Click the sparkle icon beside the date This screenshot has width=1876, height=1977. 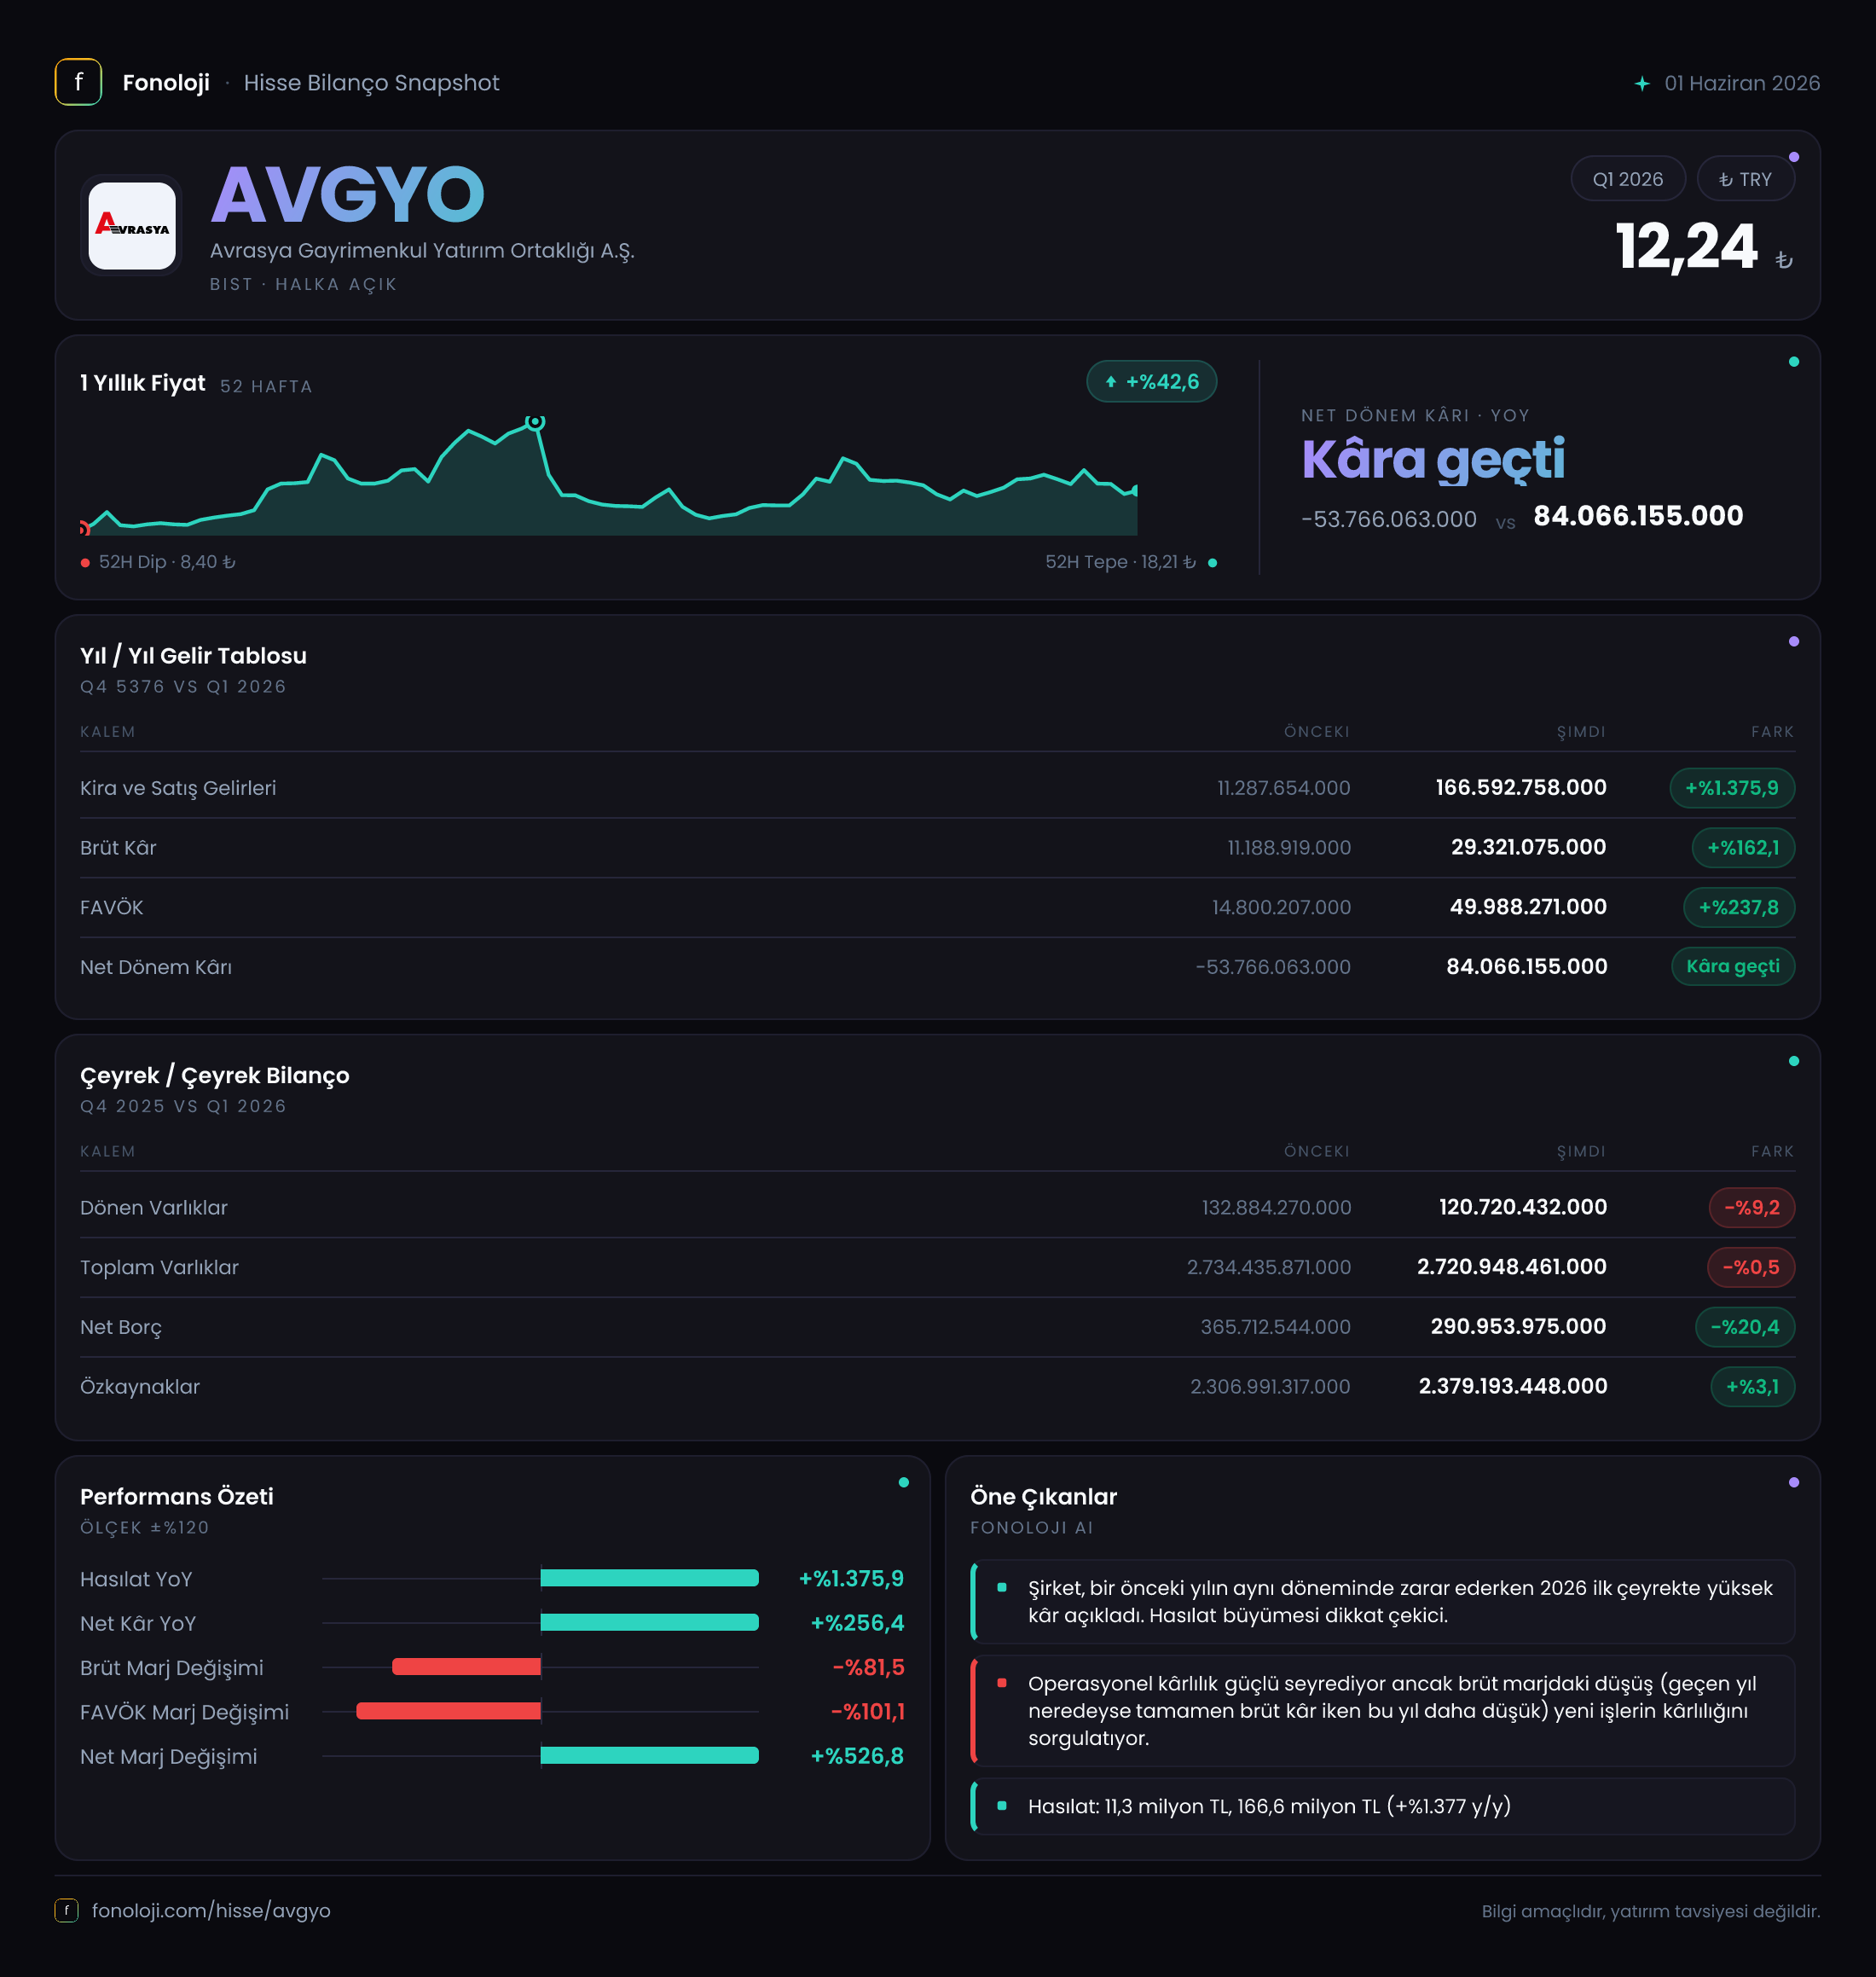(x=1641, y=84)
